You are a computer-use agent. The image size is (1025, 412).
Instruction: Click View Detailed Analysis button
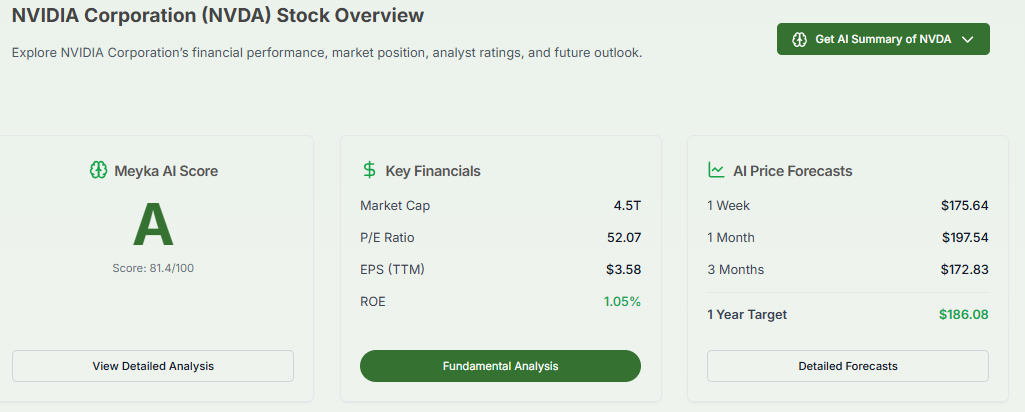tap(153, 366)
